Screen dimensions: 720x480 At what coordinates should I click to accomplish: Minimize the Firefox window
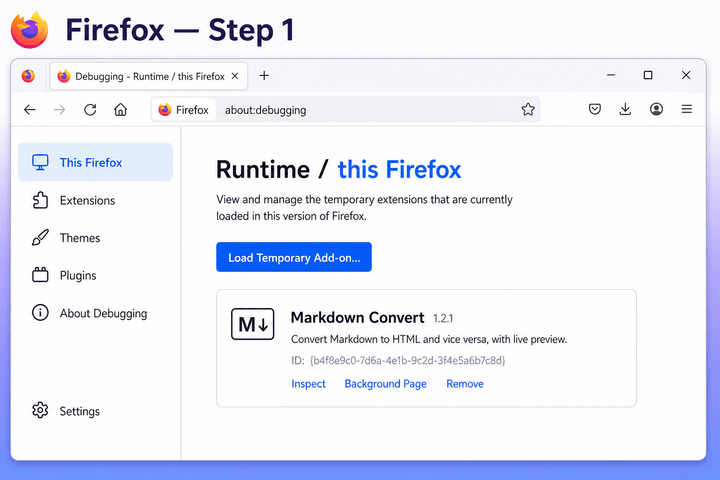(611, 75)
